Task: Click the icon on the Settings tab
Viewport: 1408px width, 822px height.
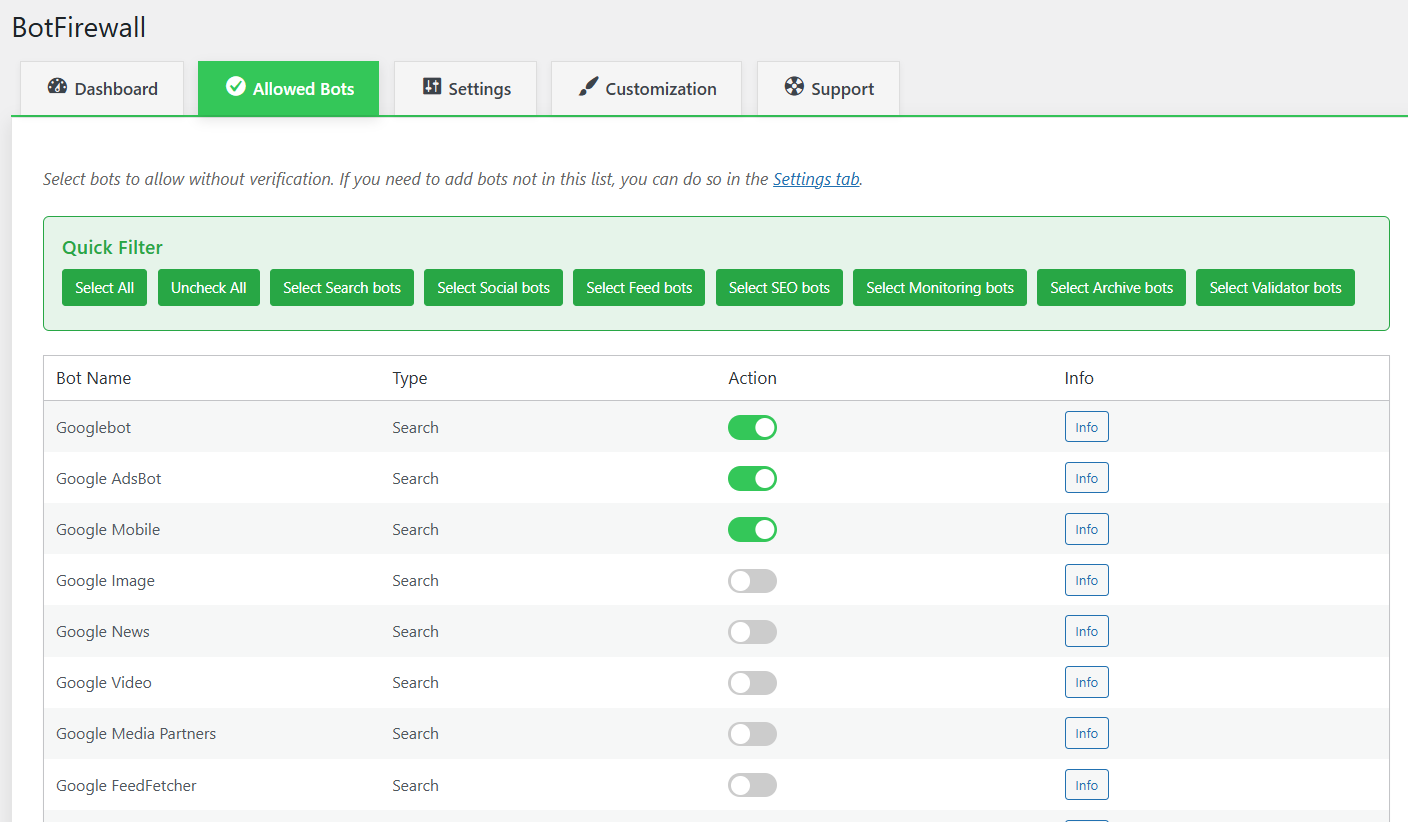Action: 432,88
